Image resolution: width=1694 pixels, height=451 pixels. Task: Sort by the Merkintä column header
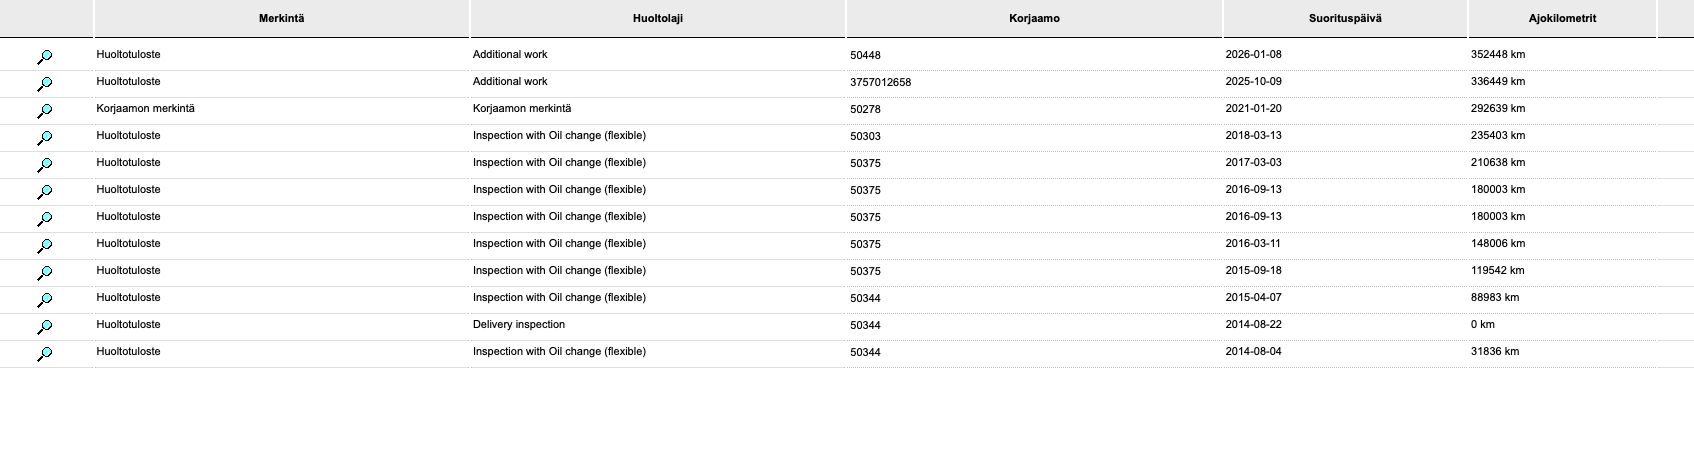(x=281, y=19)
